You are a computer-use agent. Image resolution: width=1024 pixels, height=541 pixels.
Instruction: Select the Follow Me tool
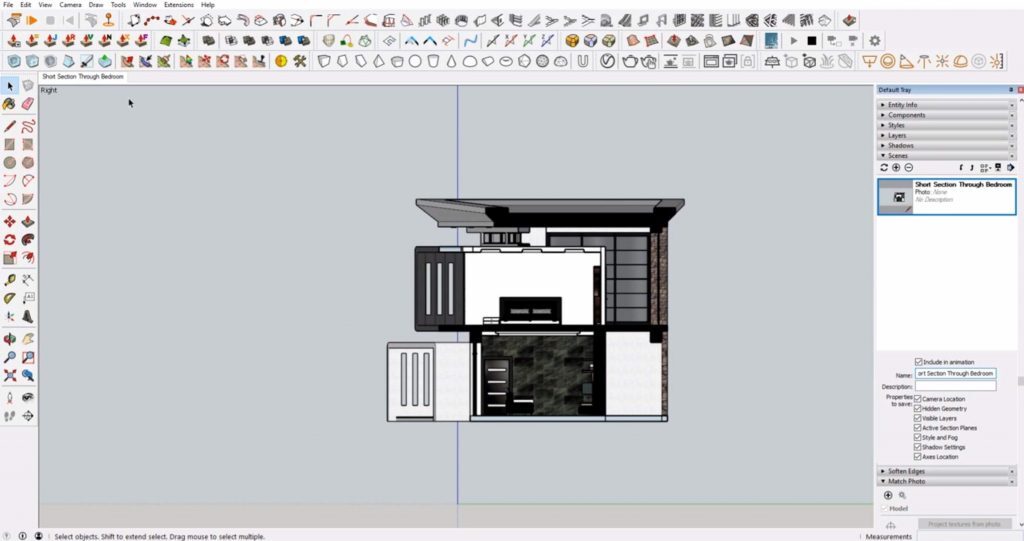pyautogui.click(x=27, y=240)
